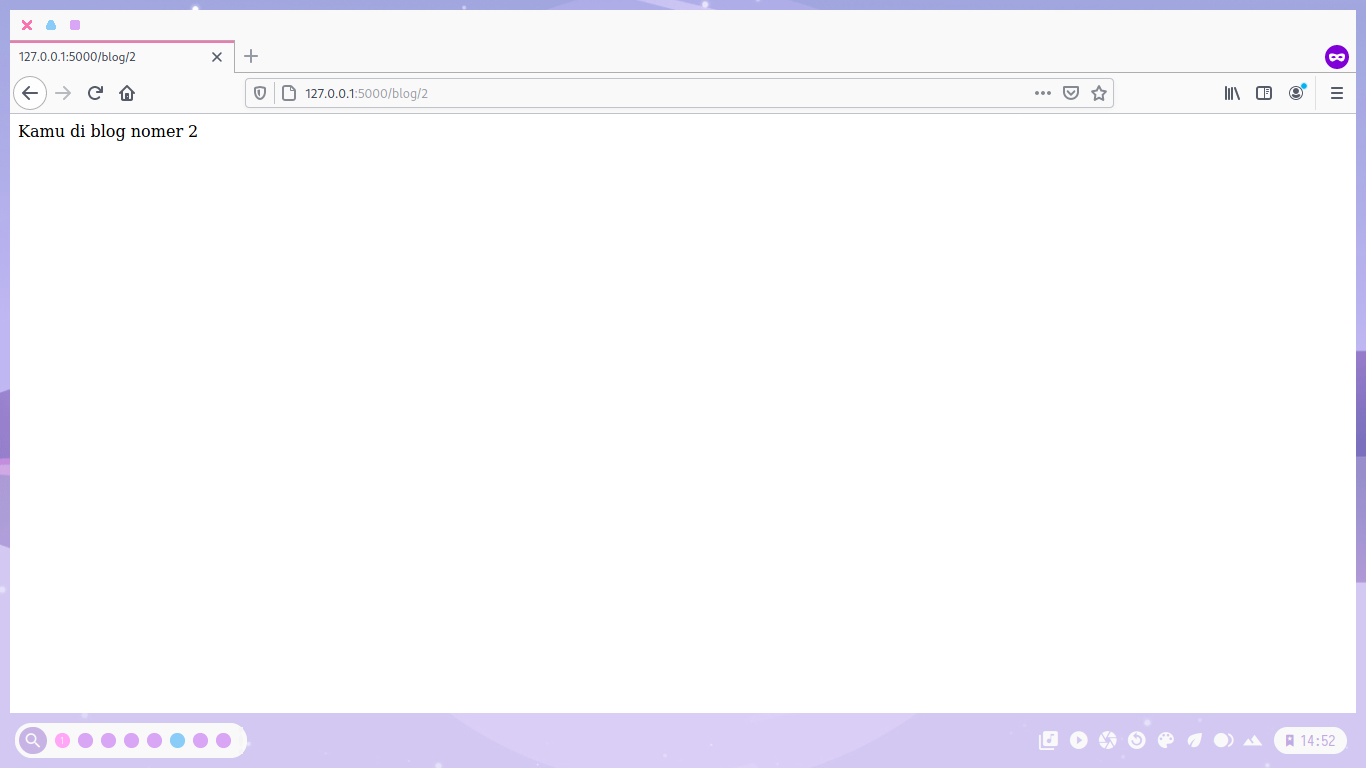
Task: Toggle the sidebar view
Action: click(1264, 93)
